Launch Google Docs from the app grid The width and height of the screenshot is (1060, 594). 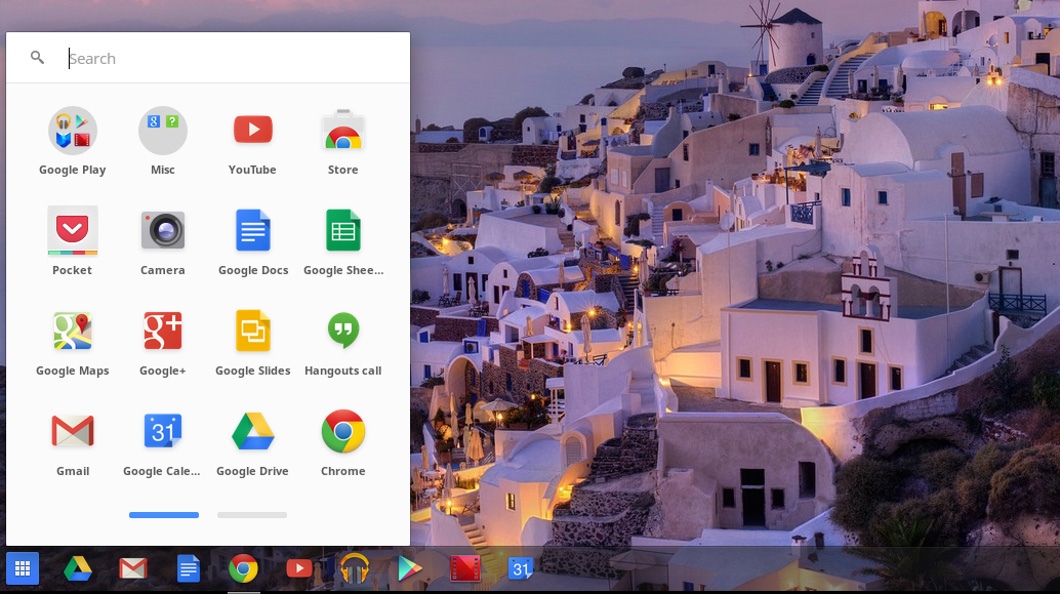[252, 230]
